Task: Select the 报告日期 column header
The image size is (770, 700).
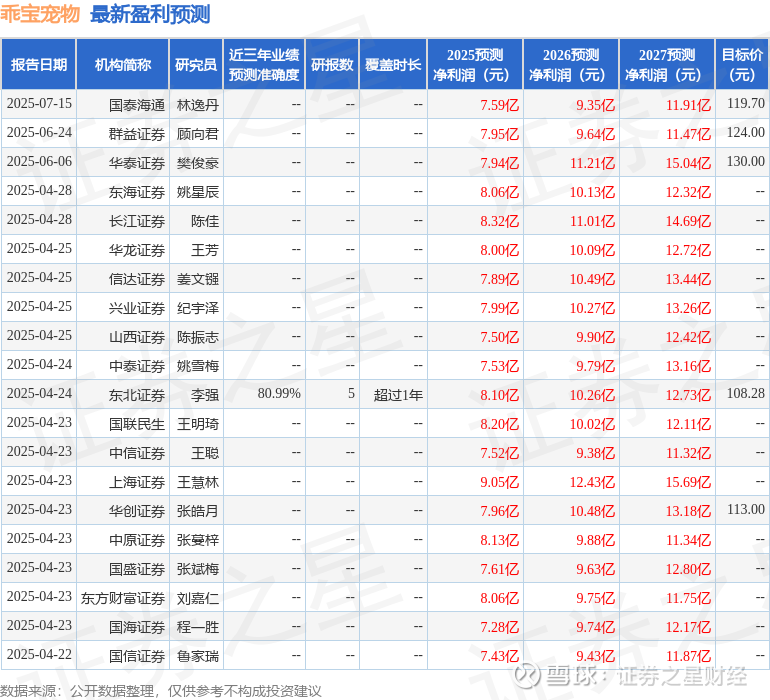Action: click(x=39, y=64)
